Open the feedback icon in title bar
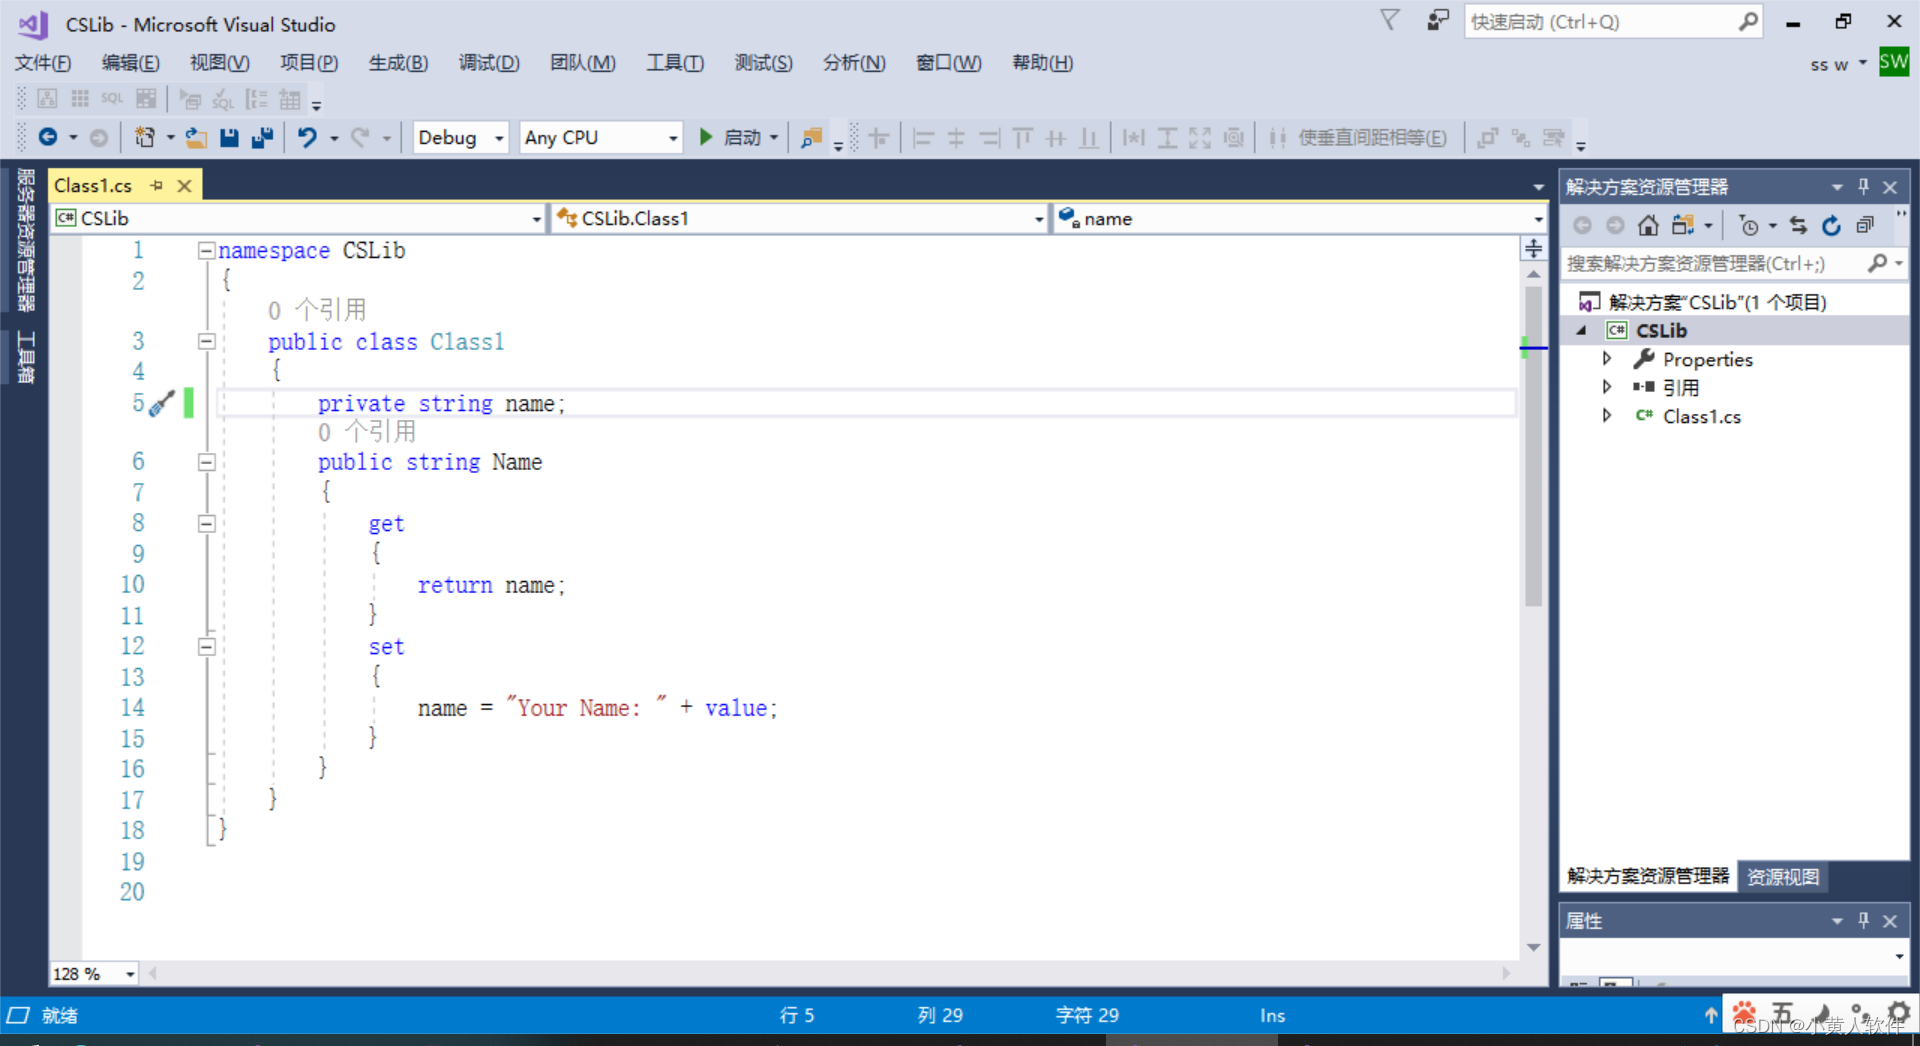 tap(1437, 20)
